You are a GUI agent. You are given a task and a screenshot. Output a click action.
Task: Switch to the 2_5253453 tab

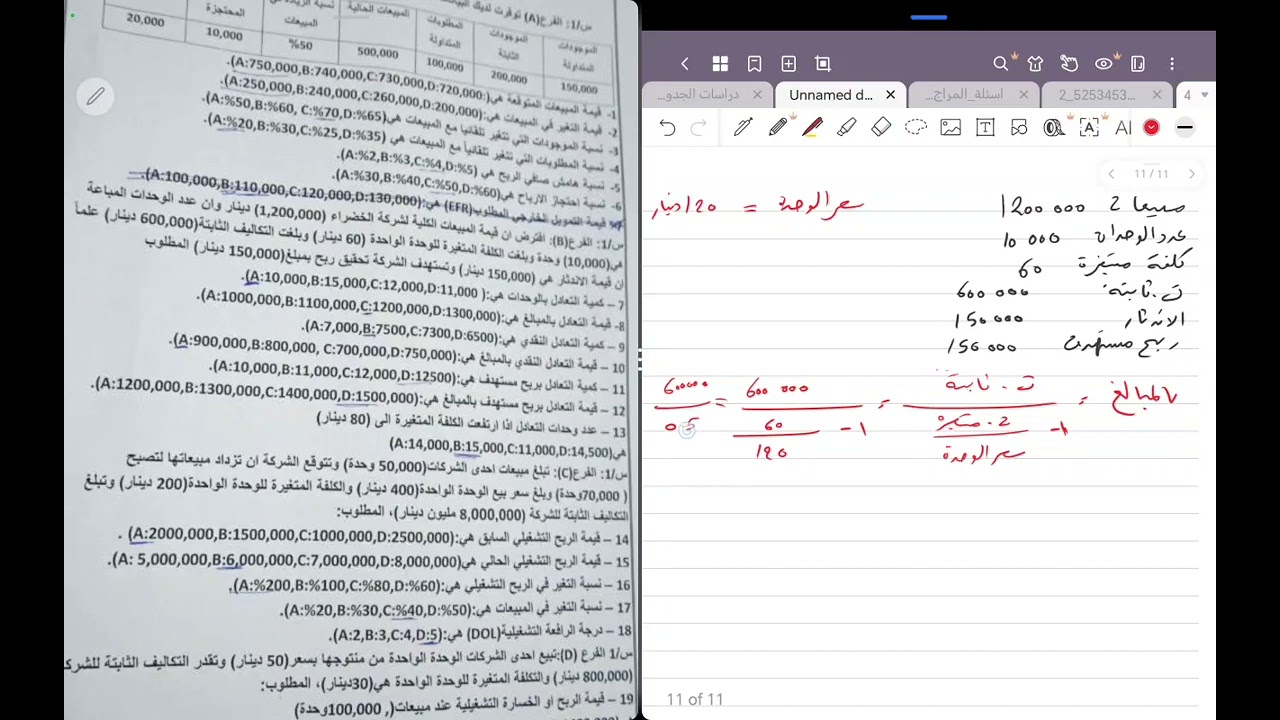pyautogui.click(x=1097, y=95)
